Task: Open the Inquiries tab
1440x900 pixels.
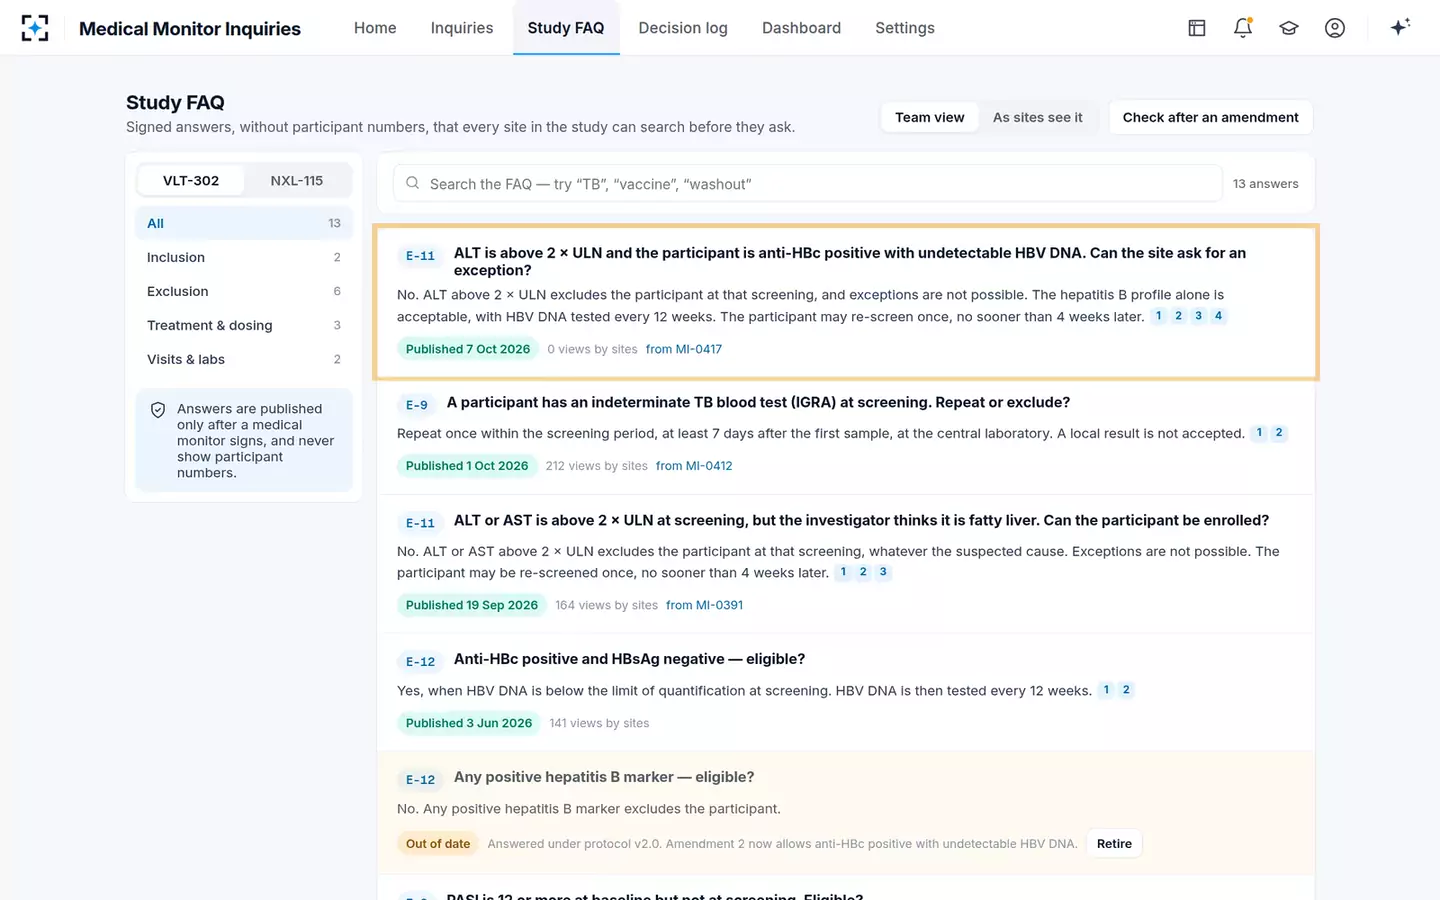Action: pyautogui.click(x=462, y=28)
